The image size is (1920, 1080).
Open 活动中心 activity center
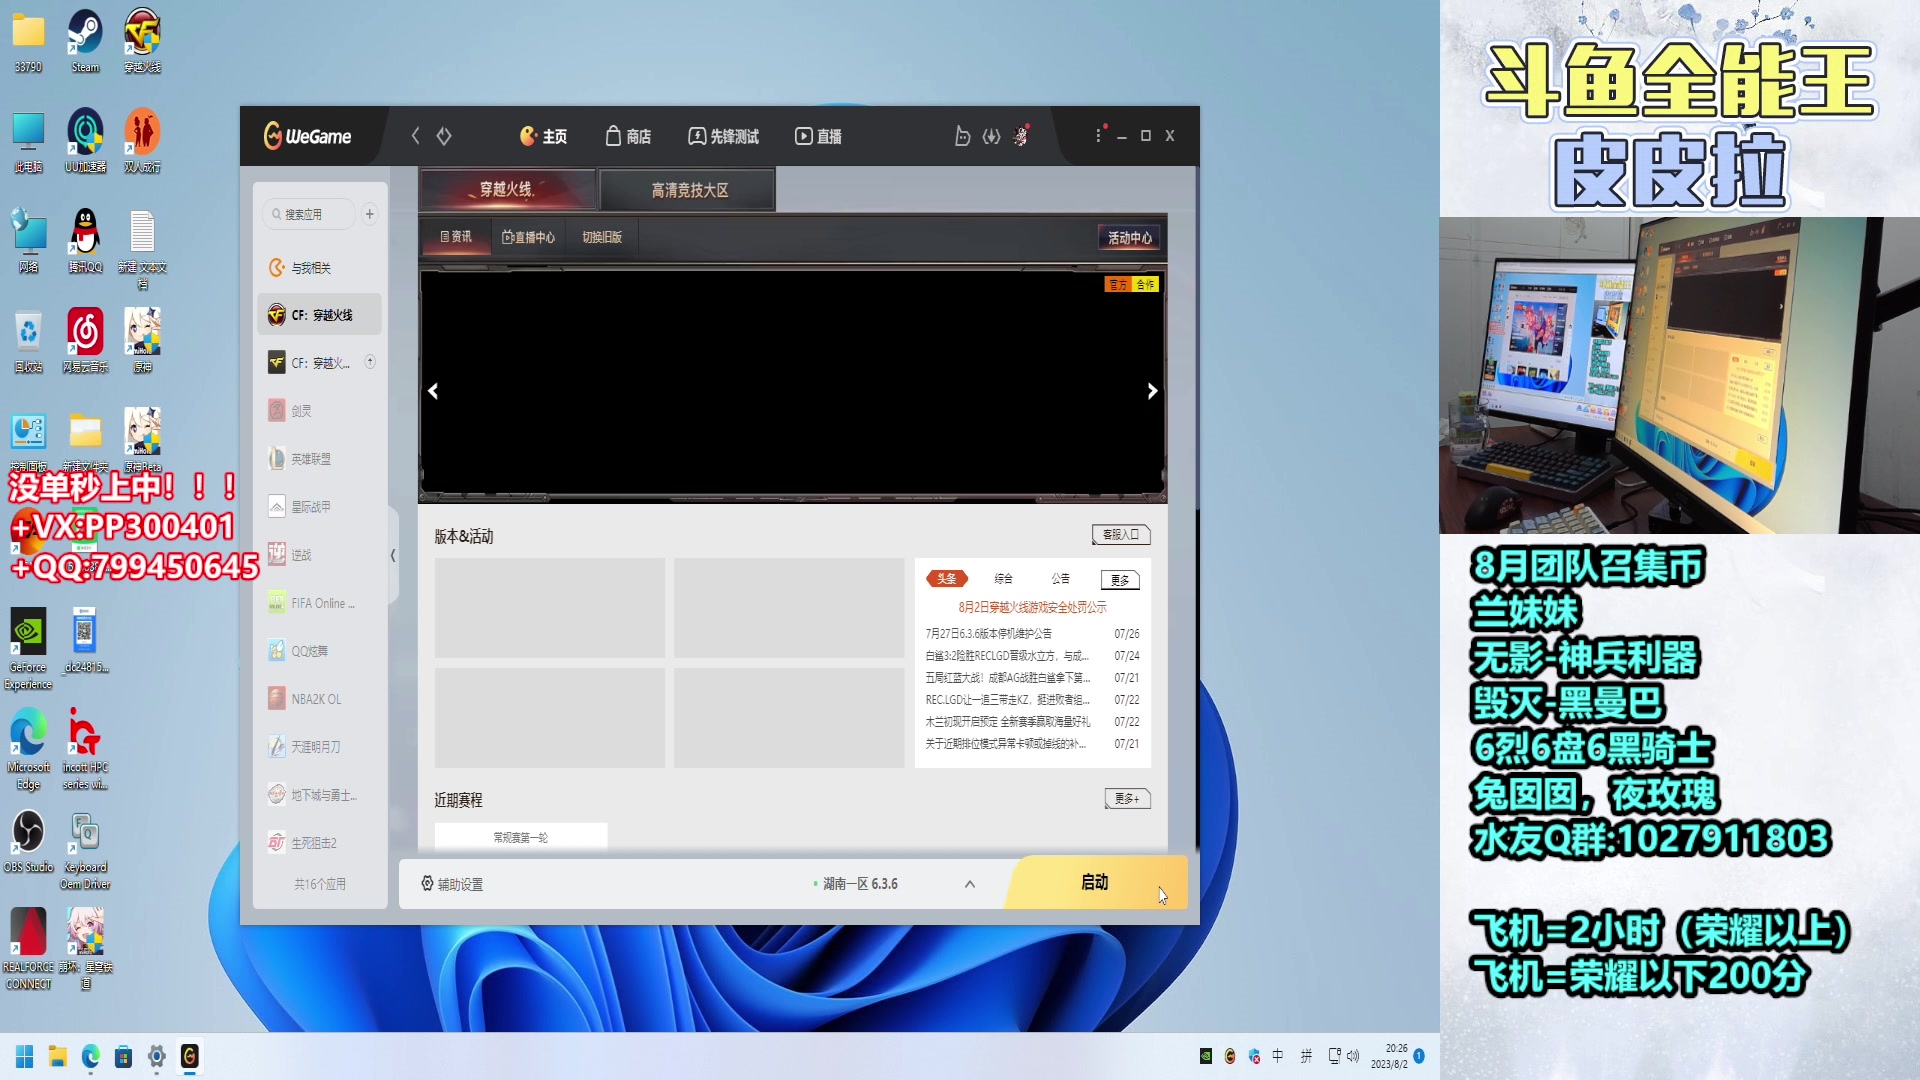[x=1130, y=237]
